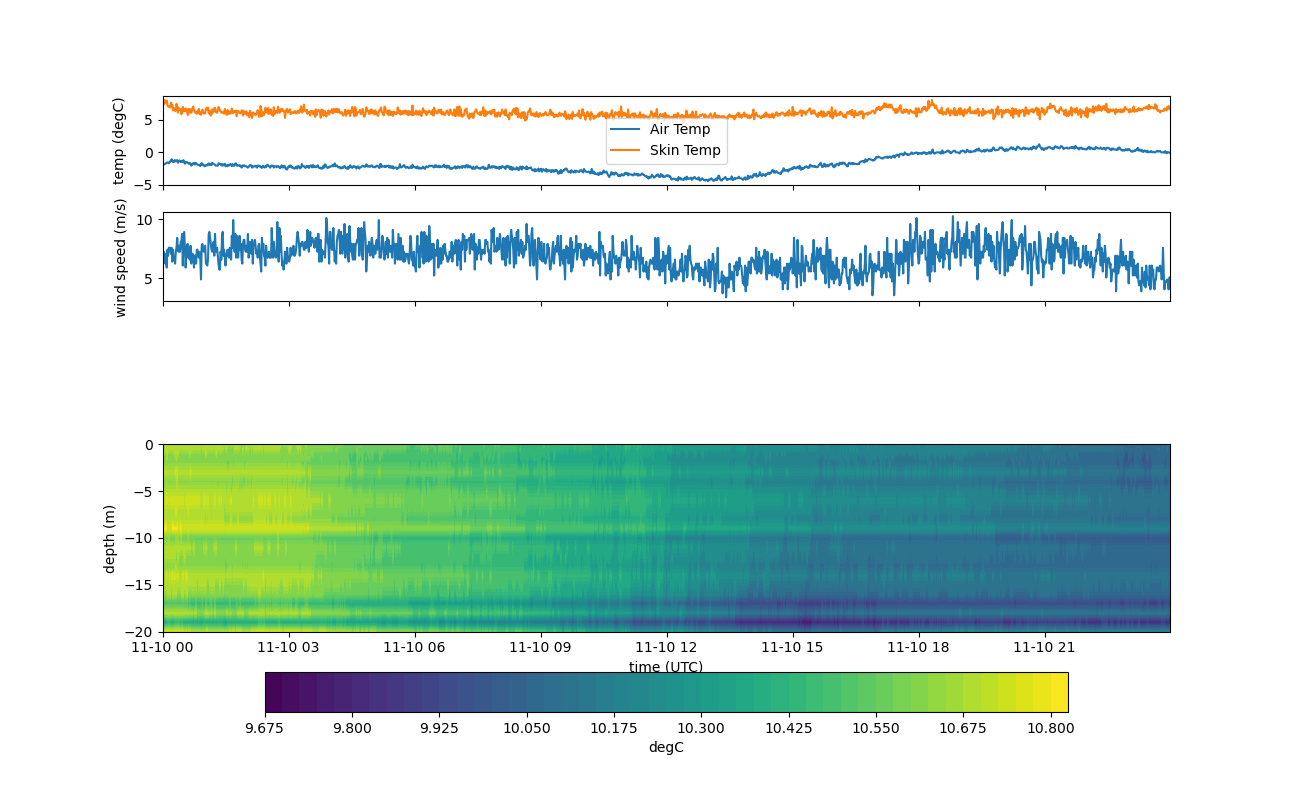
Task: Select the '11-10 12' time tick
Action: point(667,647)
